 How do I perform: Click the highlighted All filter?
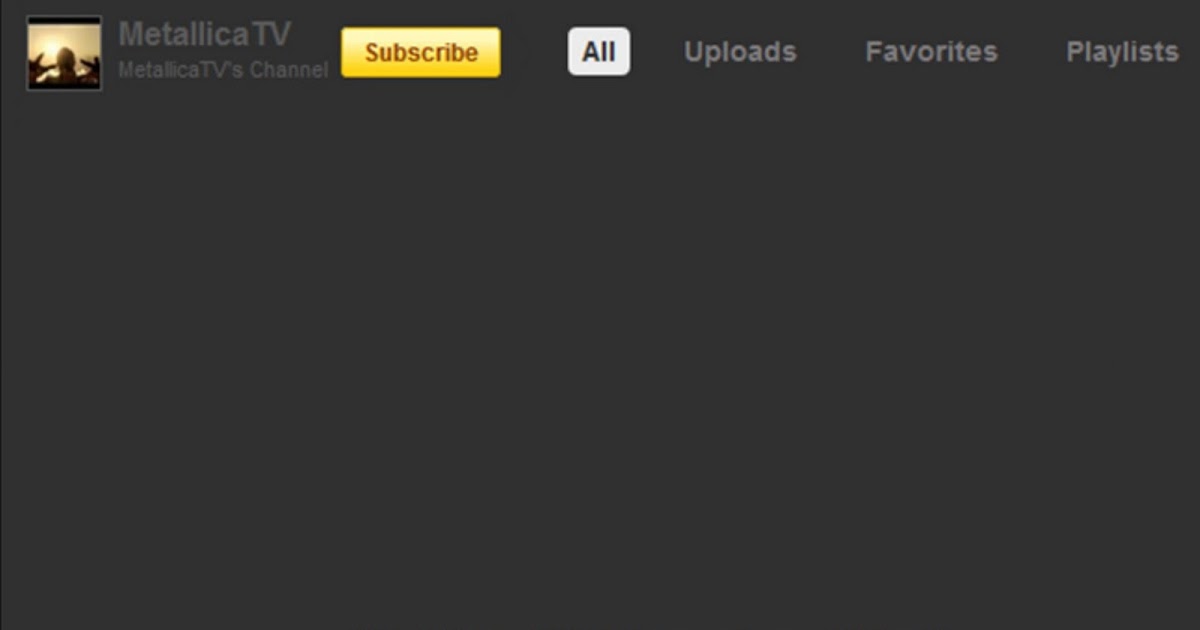(x=599, y=51)
